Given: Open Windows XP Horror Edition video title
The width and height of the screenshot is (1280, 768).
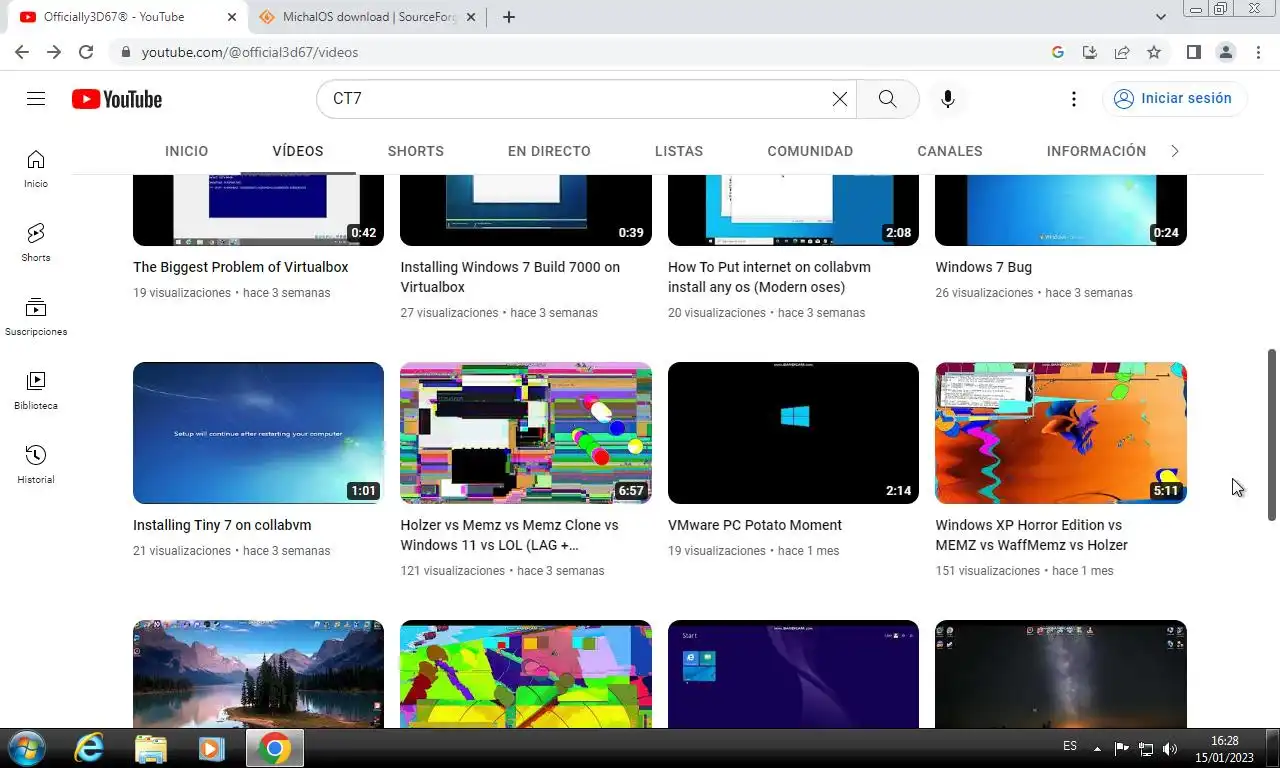Looking at the screenshot, I should click(x=1031, y=535).
